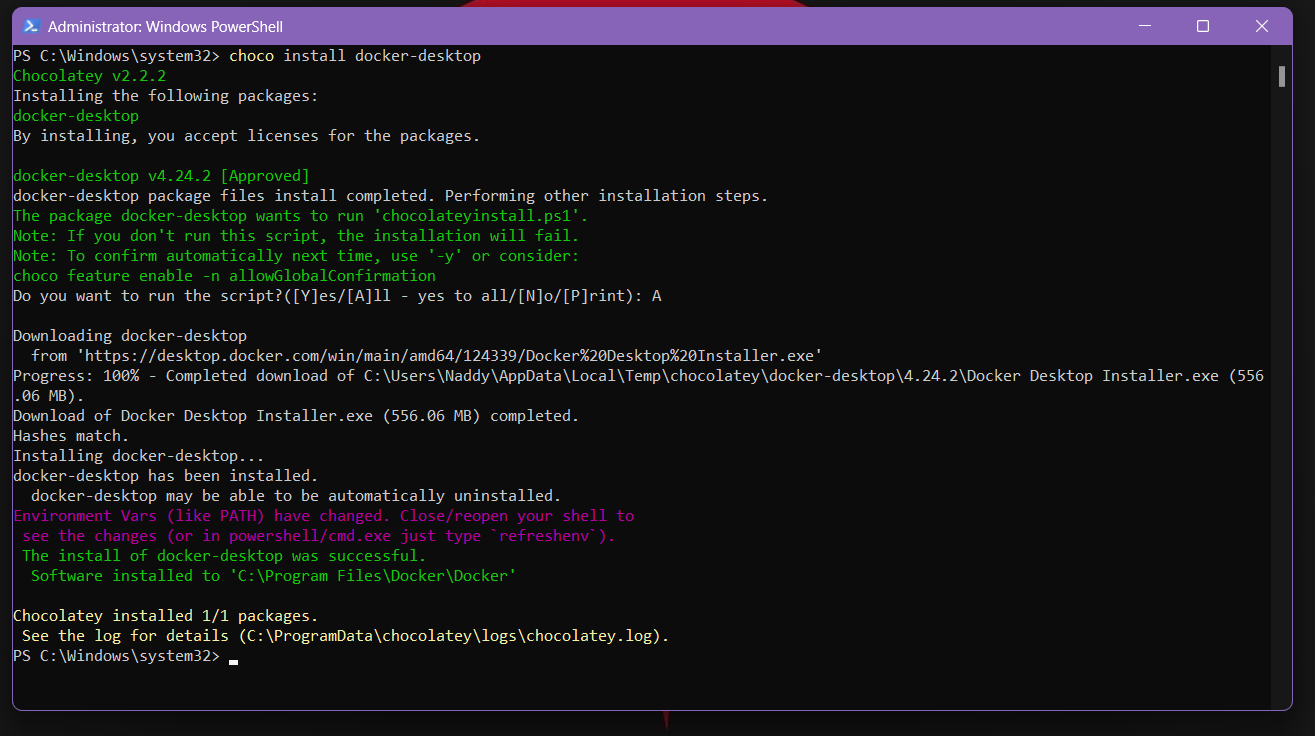Click 'the installation will fail' note line
Image resolution: width=1315 pixels, height=736 pixels.
pos(296,236)
